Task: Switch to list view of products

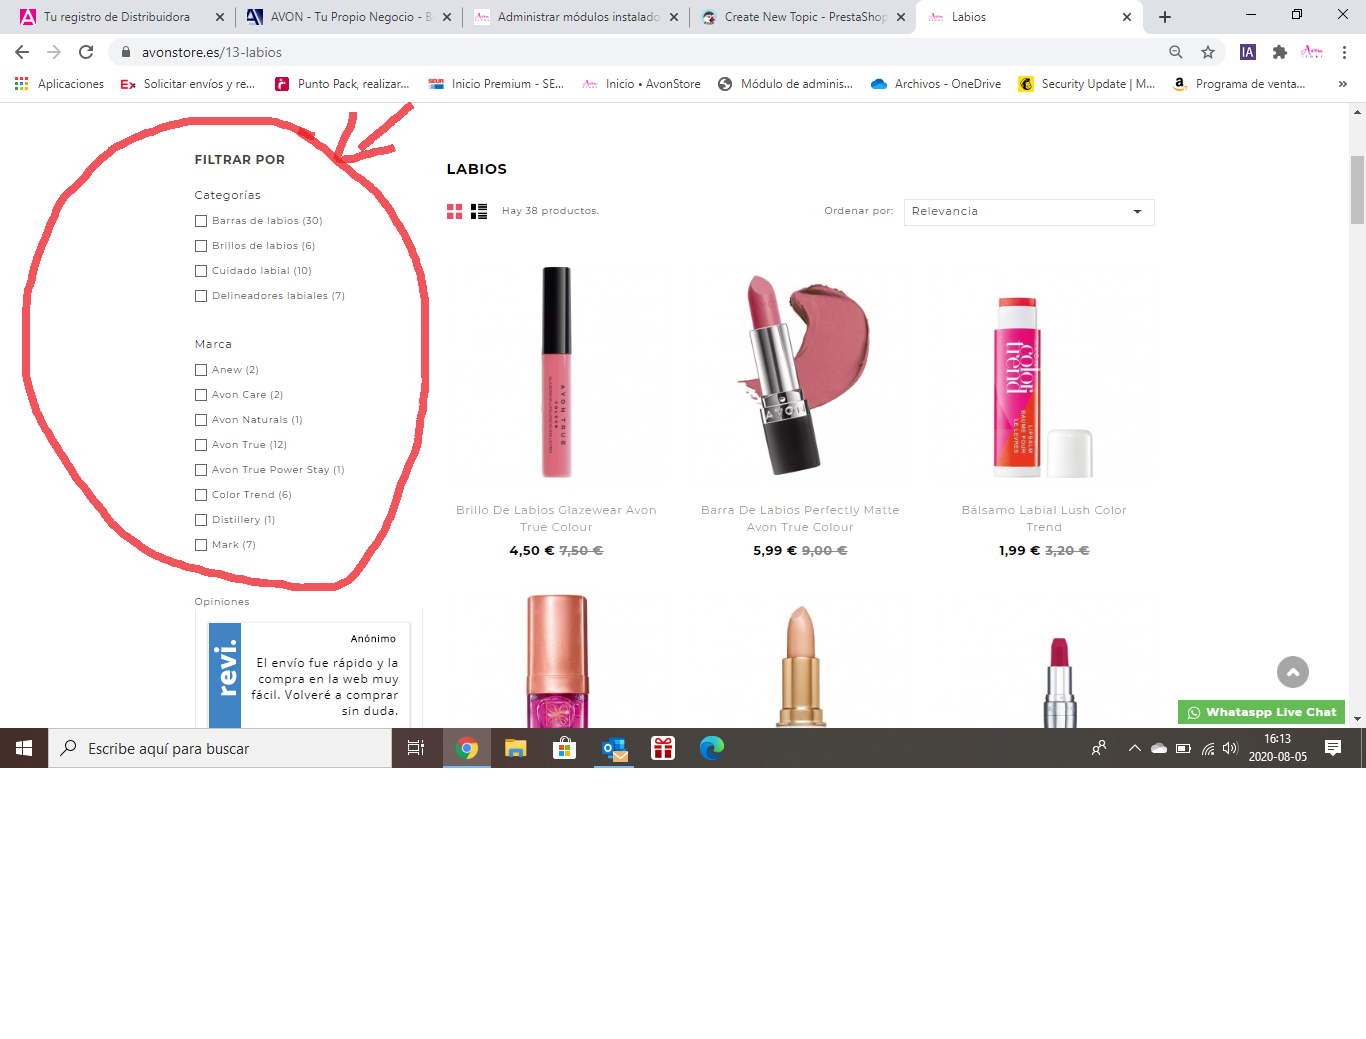Action: coord(479,211)
